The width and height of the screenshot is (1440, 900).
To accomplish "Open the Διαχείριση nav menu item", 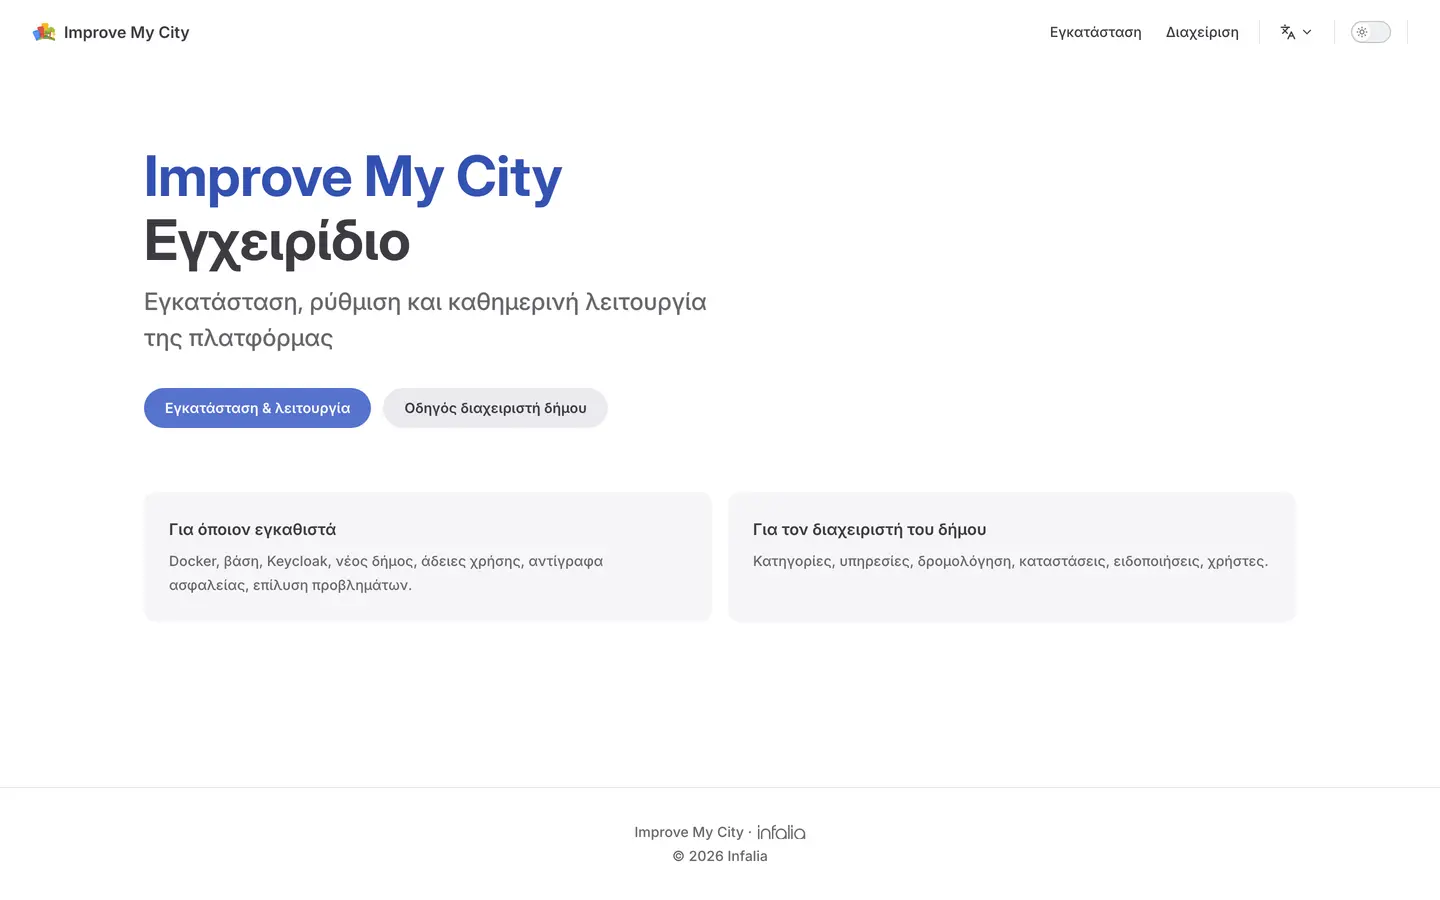I will point(1202,32).
